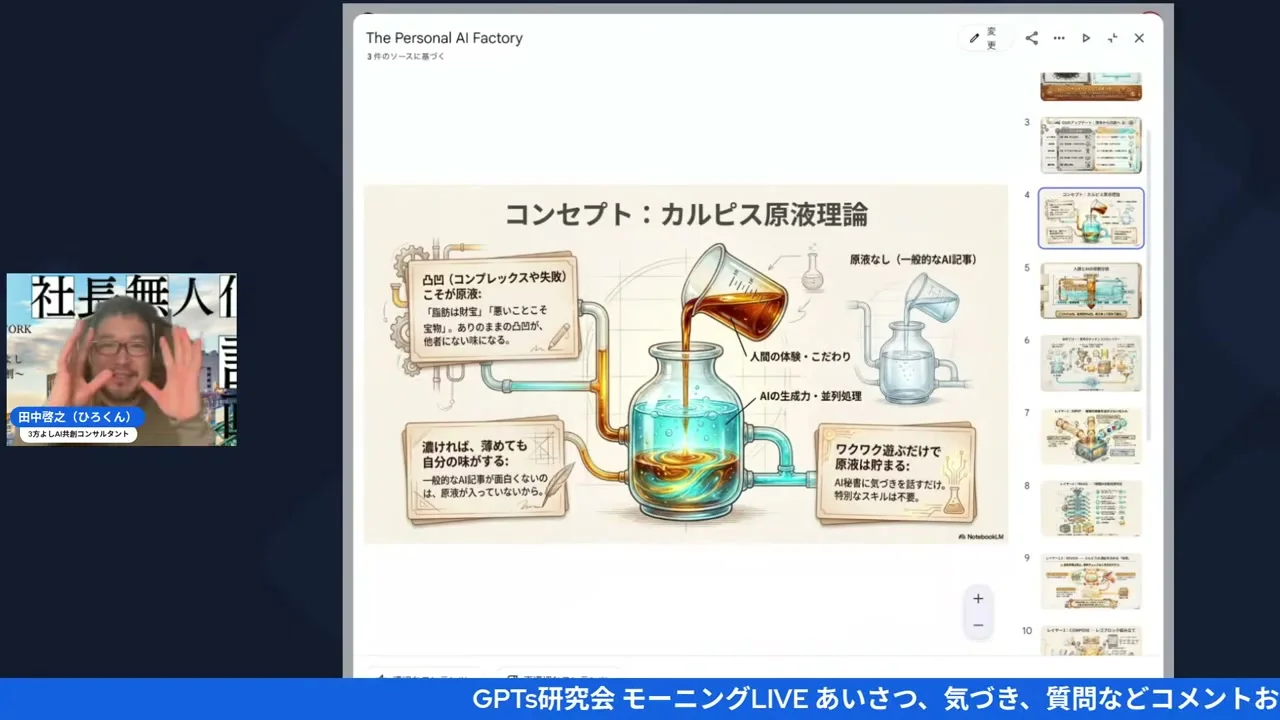Image resolution: width=1280 pixels, height=720 pixels.
Task: Select slide 3 thumbnail in the sidebar
Action: [1090, 145]
